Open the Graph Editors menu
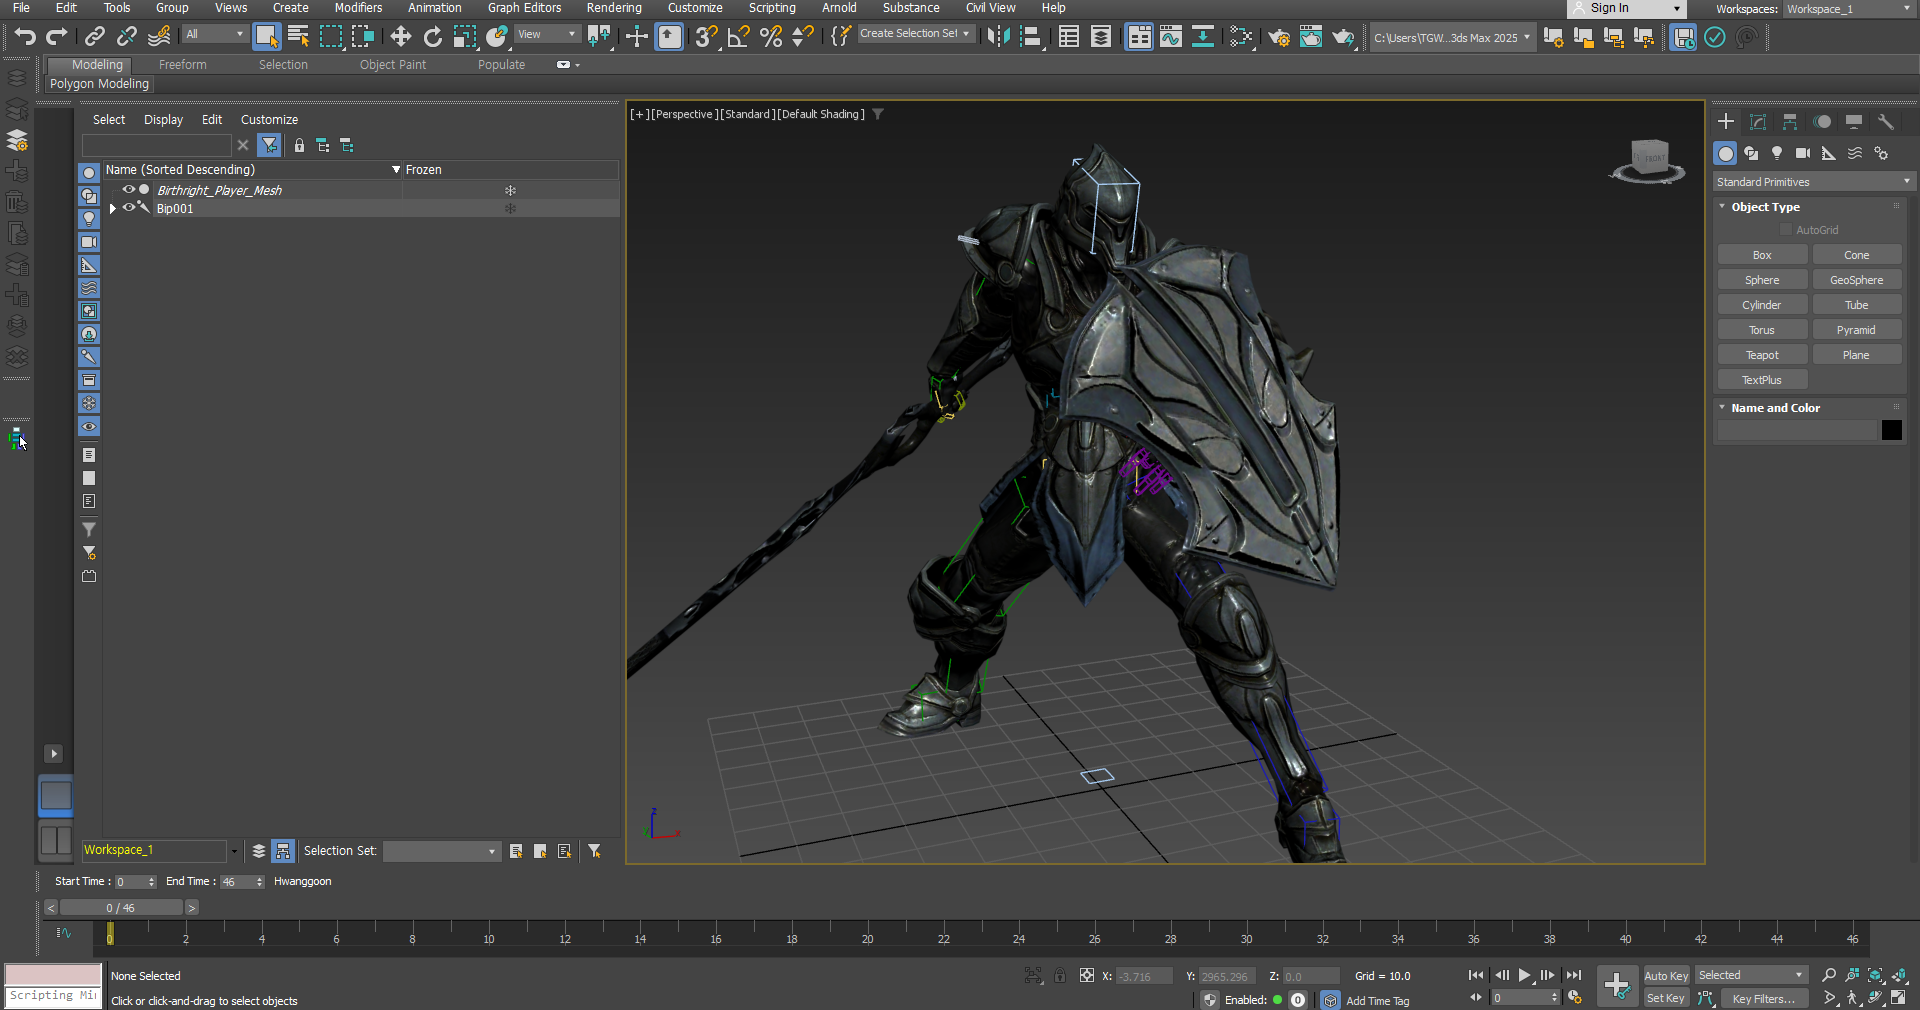 click(x=524, y=8)
